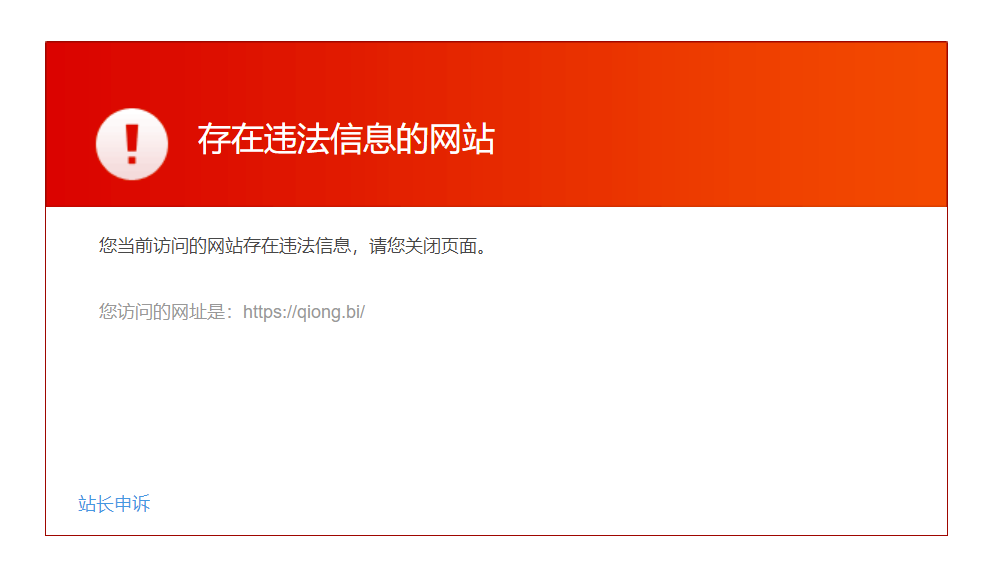
Task: Click the banner's empty red area beside the heading
Action: [x=697, y=139]
